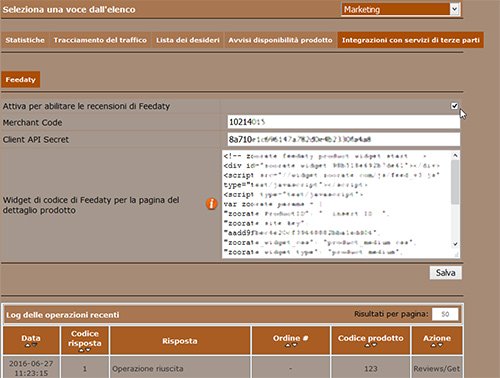Sort Codice risposta column ascending
Viewport: 500px width, 378px height.
(x=81, y=350)
